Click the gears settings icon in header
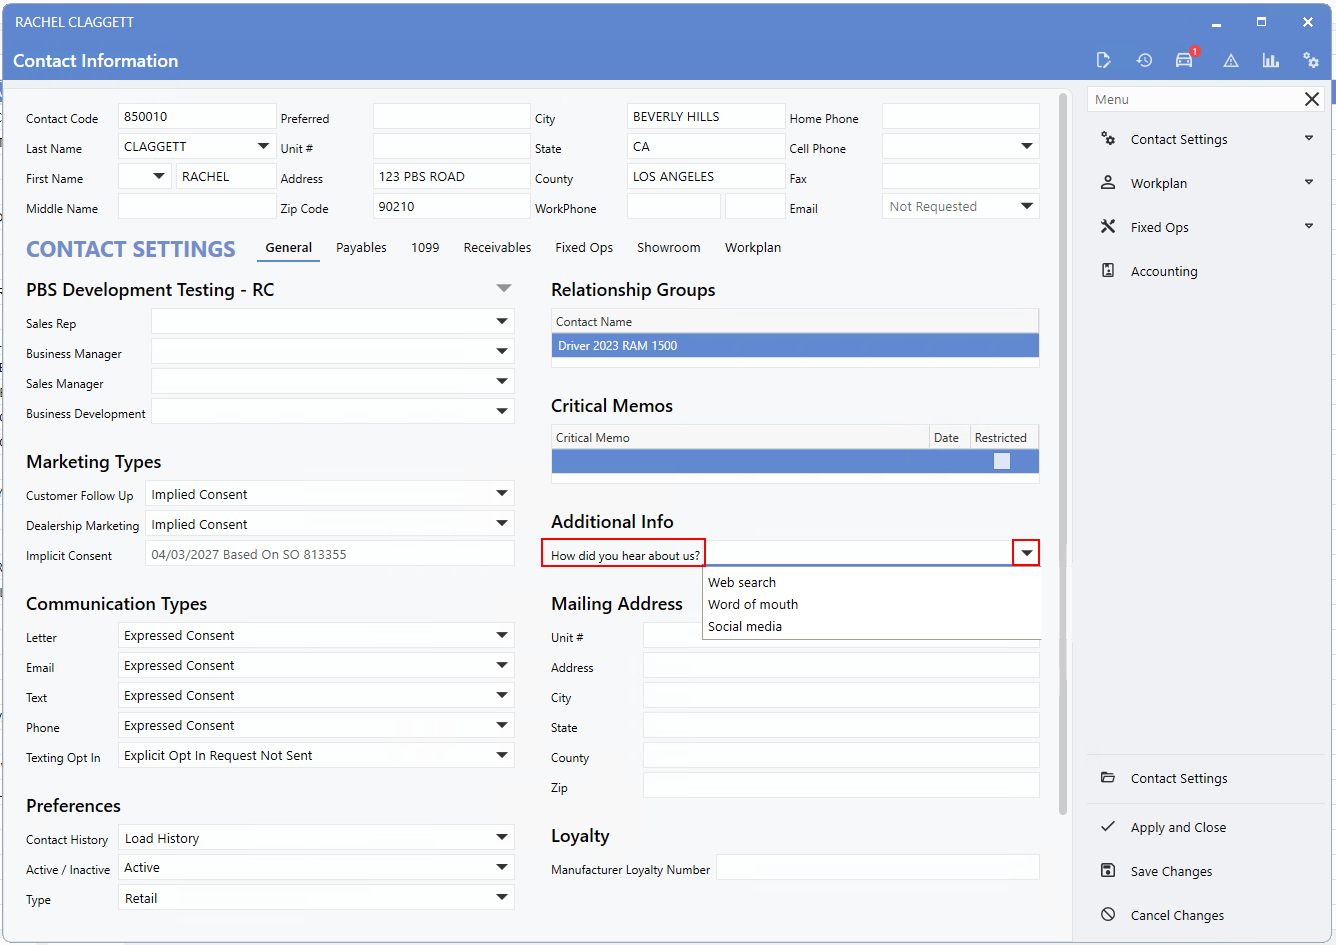The height and width of the screenshot is (945, 1336). point(1311,61)
